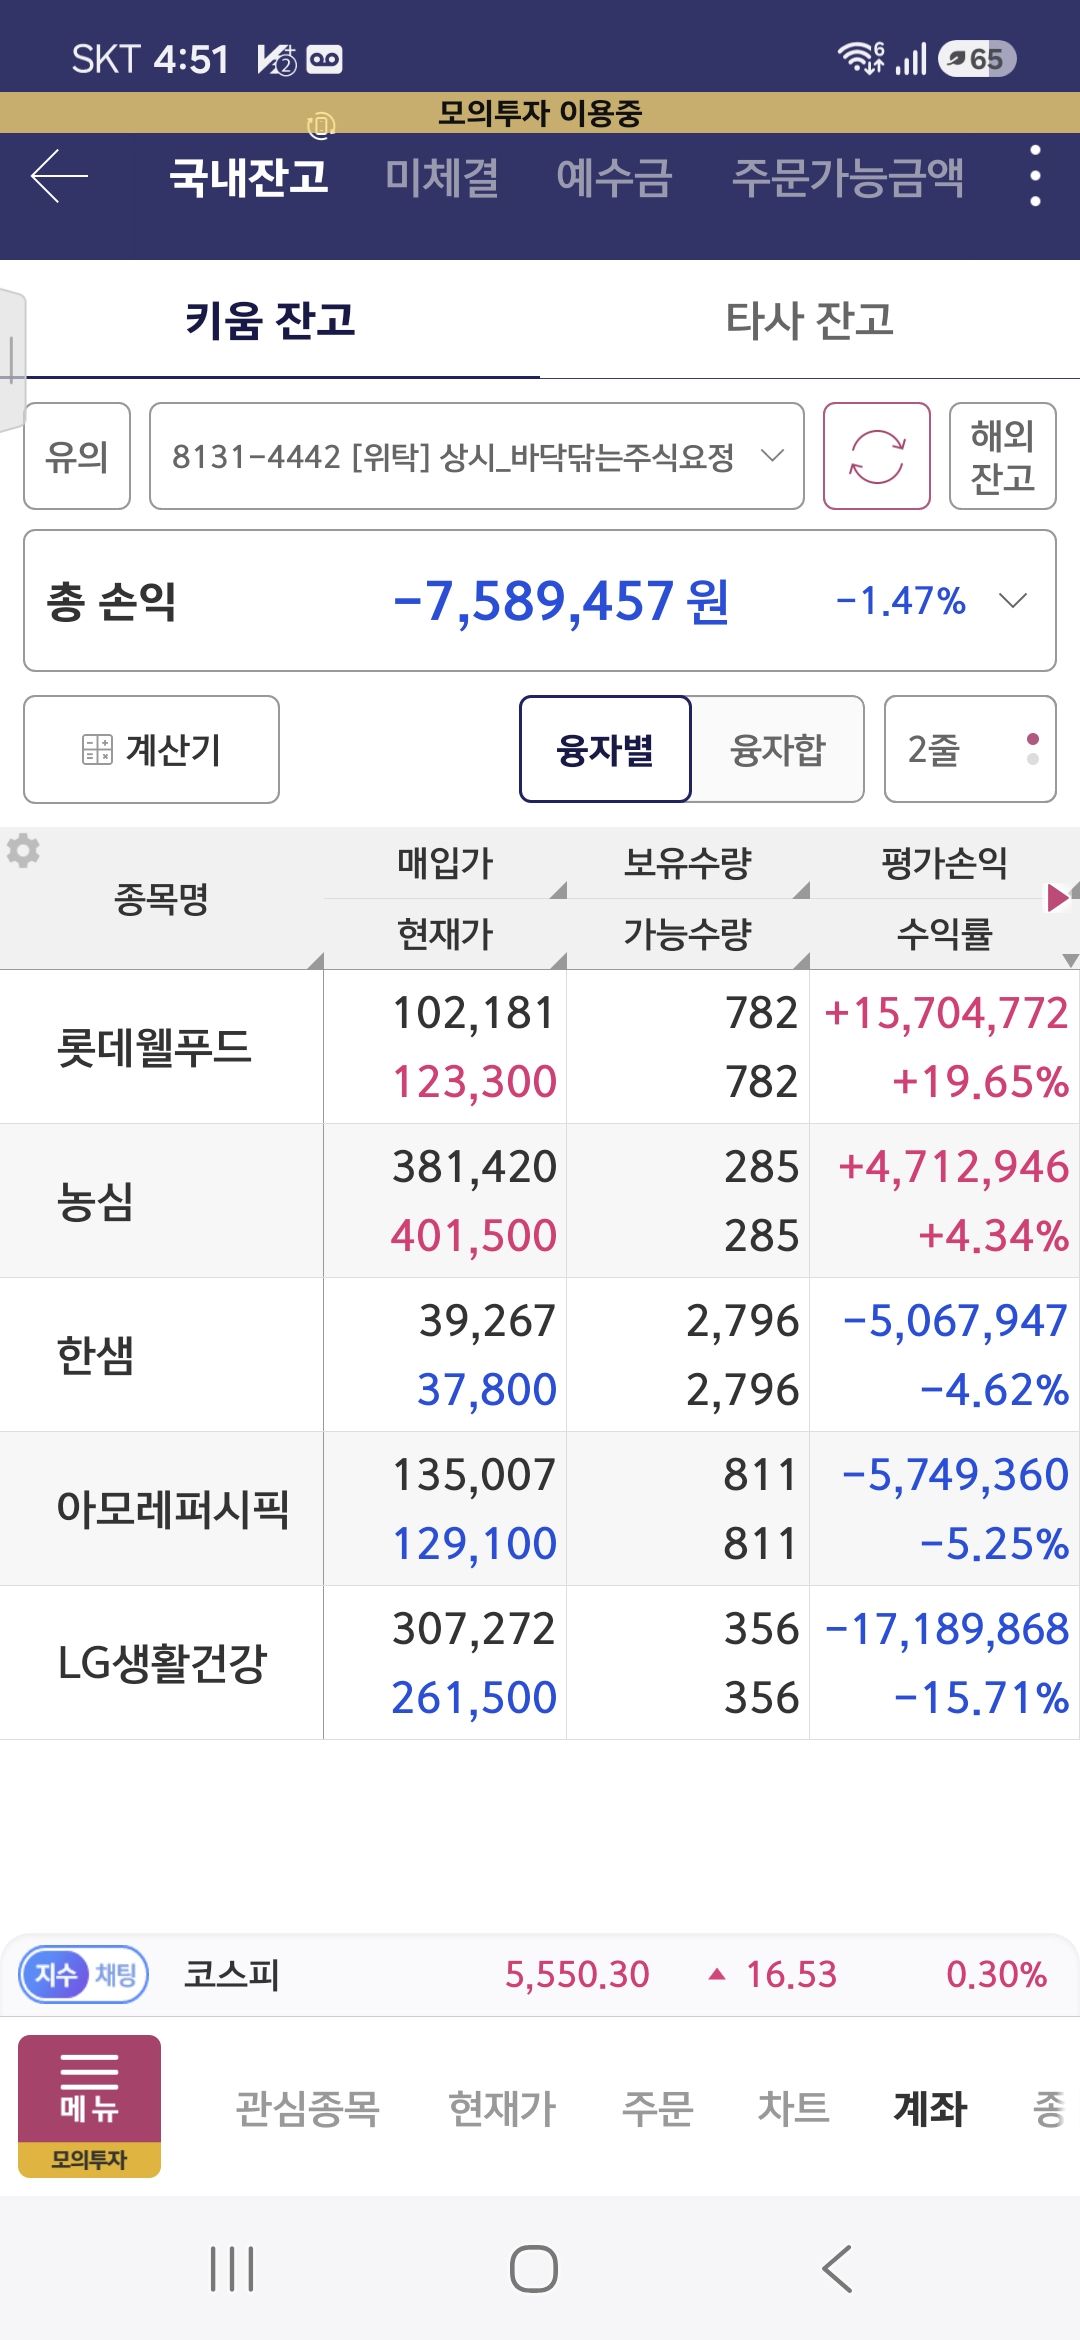Go to 계좌 in bottom bar
The height and width of the screenshot is (2340, 1080).
click(x=930, y=2108)
